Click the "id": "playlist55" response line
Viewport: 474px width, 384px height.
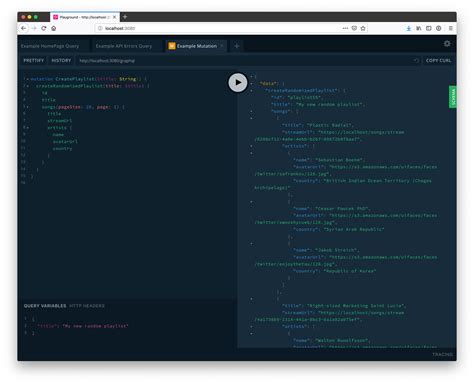pos(296,97)
